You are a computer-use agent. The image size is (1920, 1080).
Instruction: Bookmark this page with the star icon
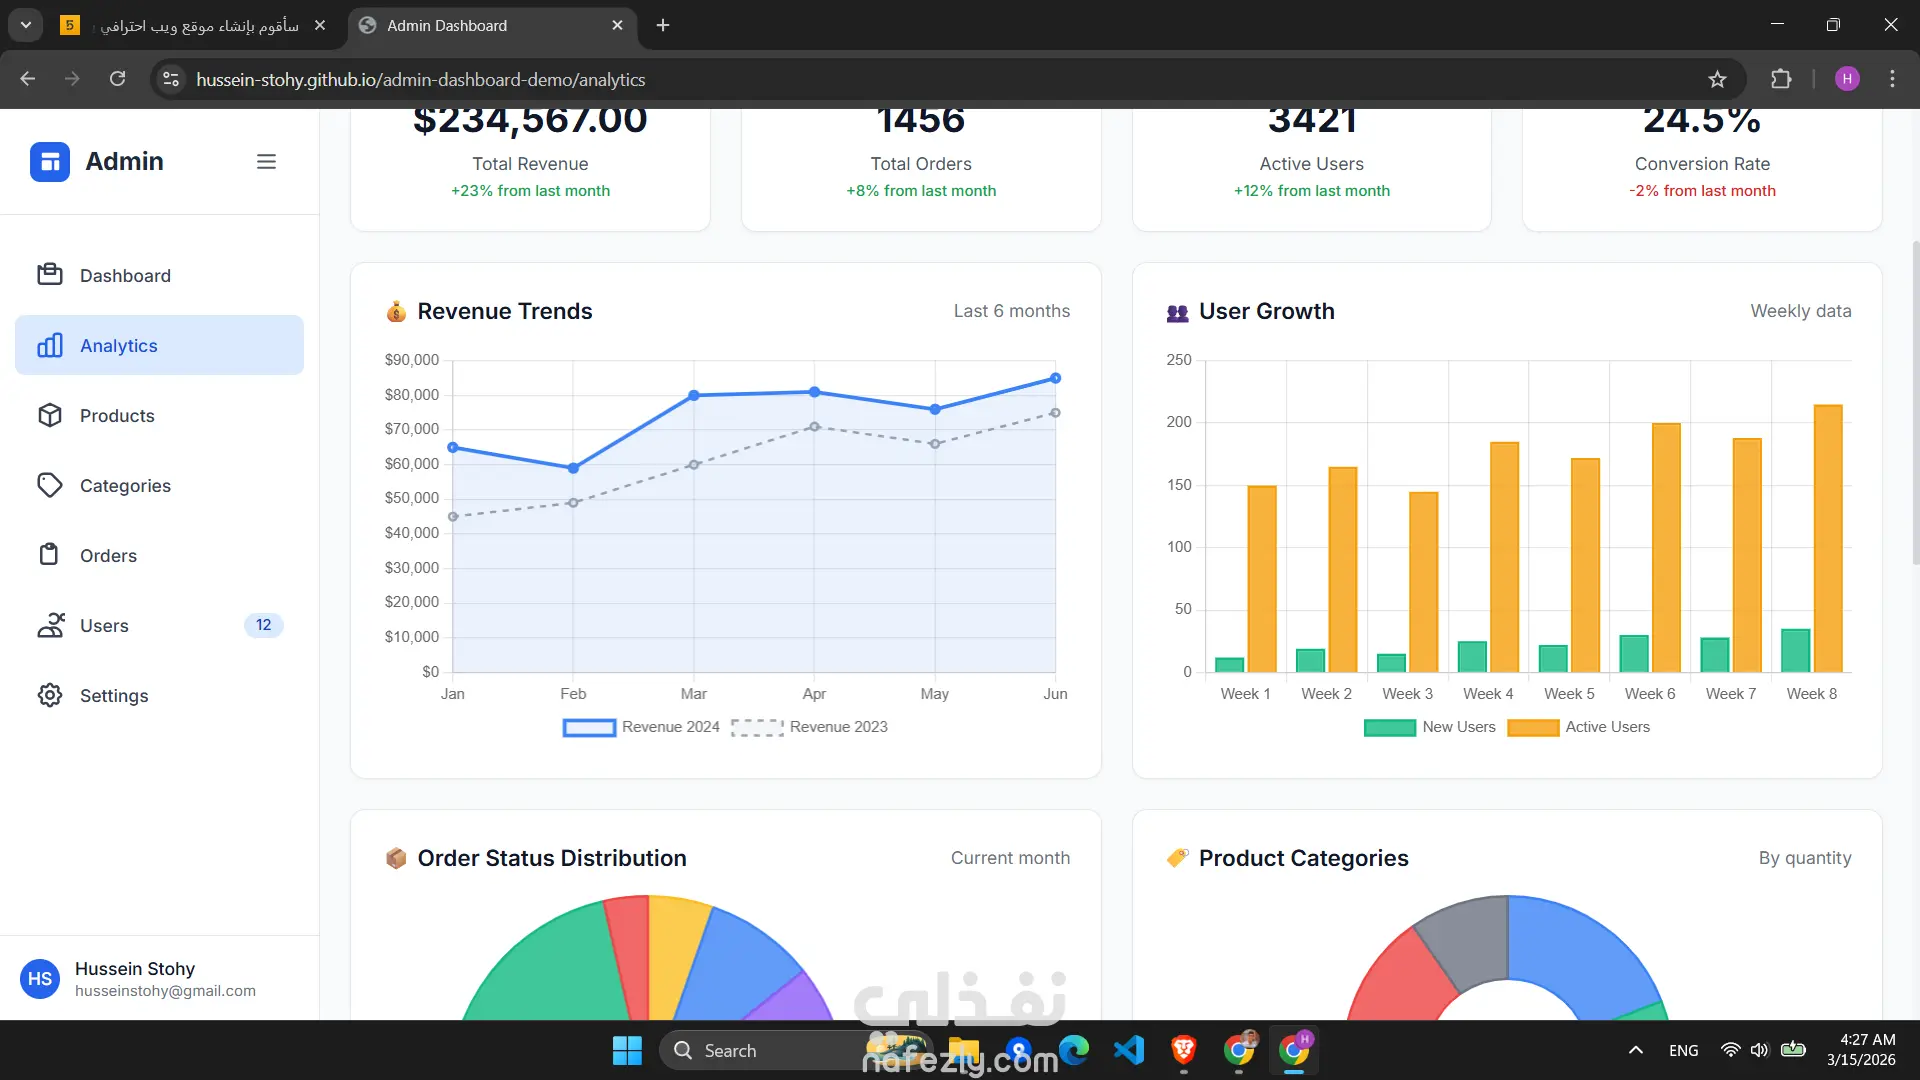pyautogui.click(x=1717, y=79)
